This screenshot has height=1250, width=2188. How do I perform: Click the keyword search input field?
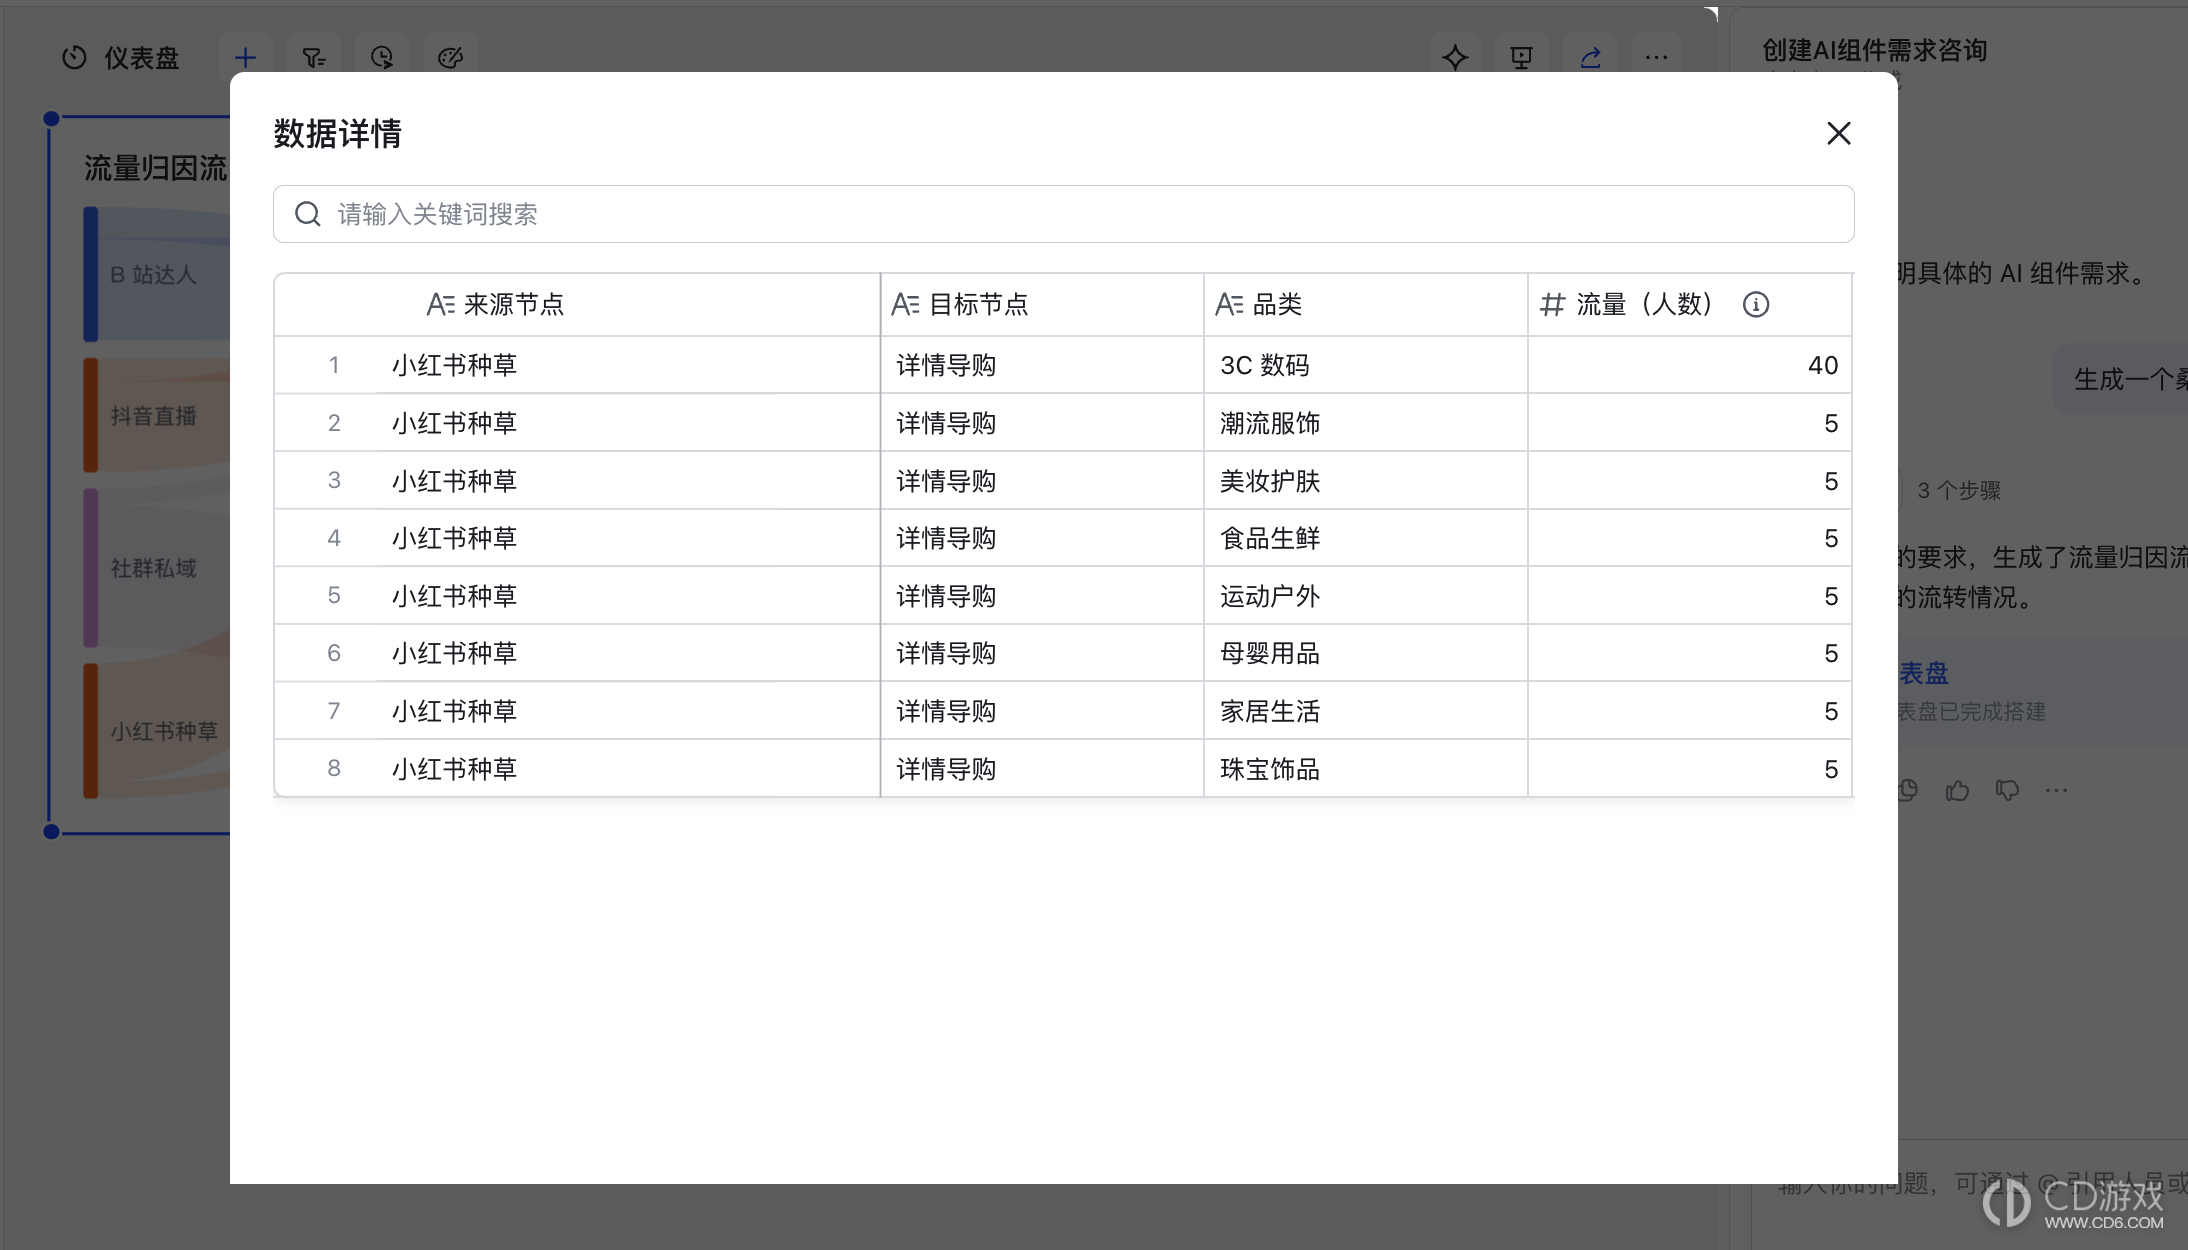(x=1063, y=214)
